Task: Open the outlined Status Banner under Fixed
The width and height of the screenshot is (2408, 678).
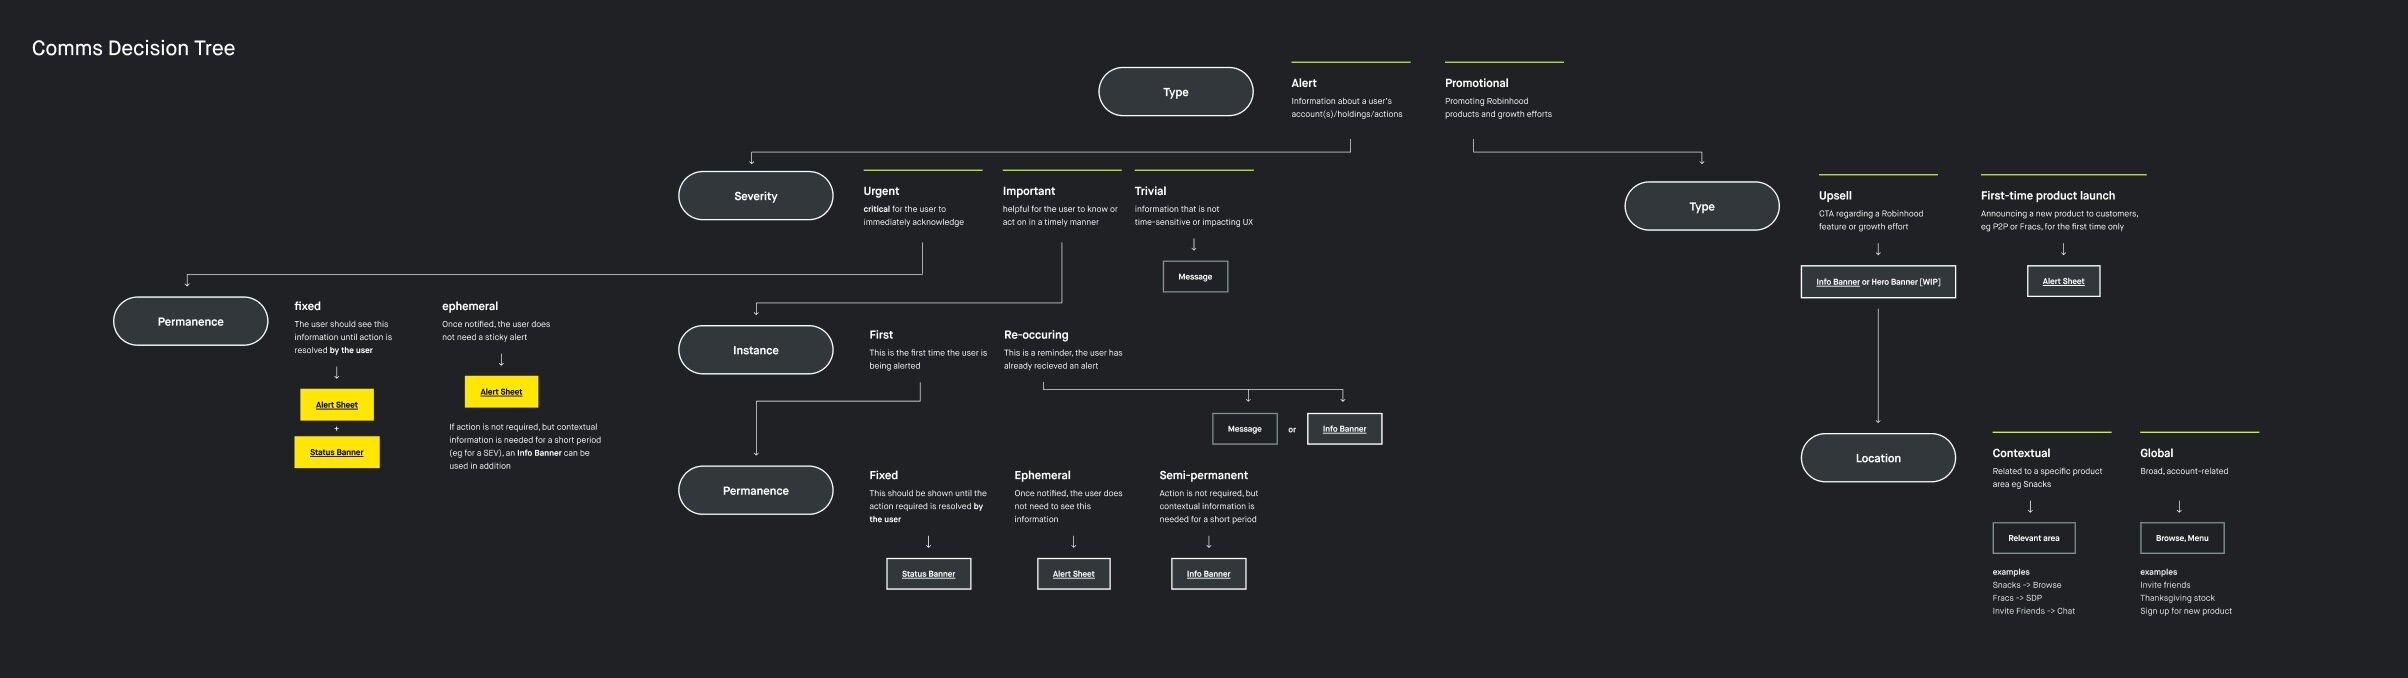Action: [928, 574]
